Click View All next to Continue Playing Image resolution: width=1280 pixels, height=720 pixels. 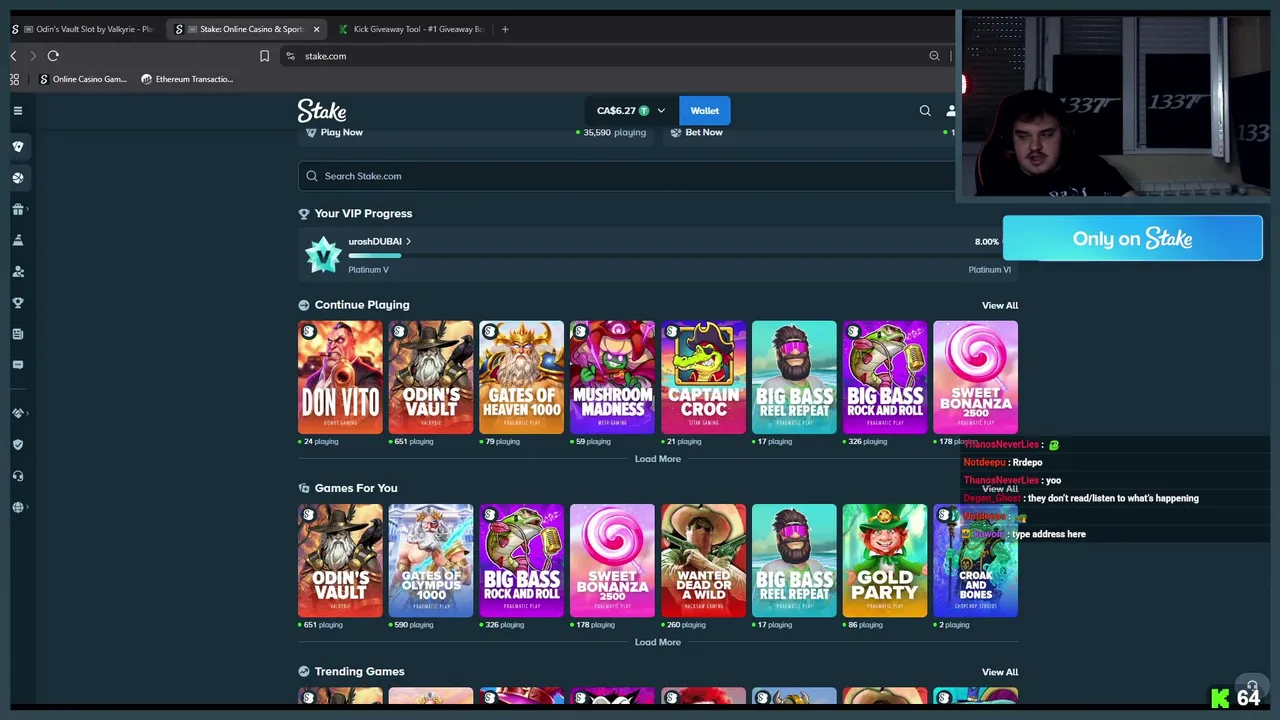999,305
